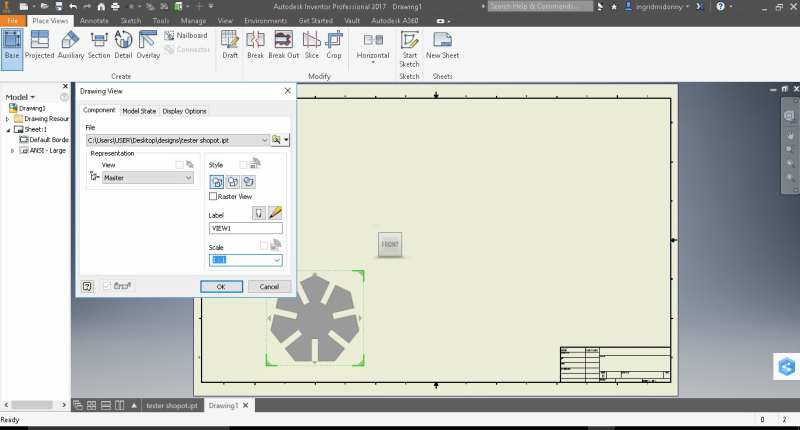Browse for an existing file icon

(276, 140)
